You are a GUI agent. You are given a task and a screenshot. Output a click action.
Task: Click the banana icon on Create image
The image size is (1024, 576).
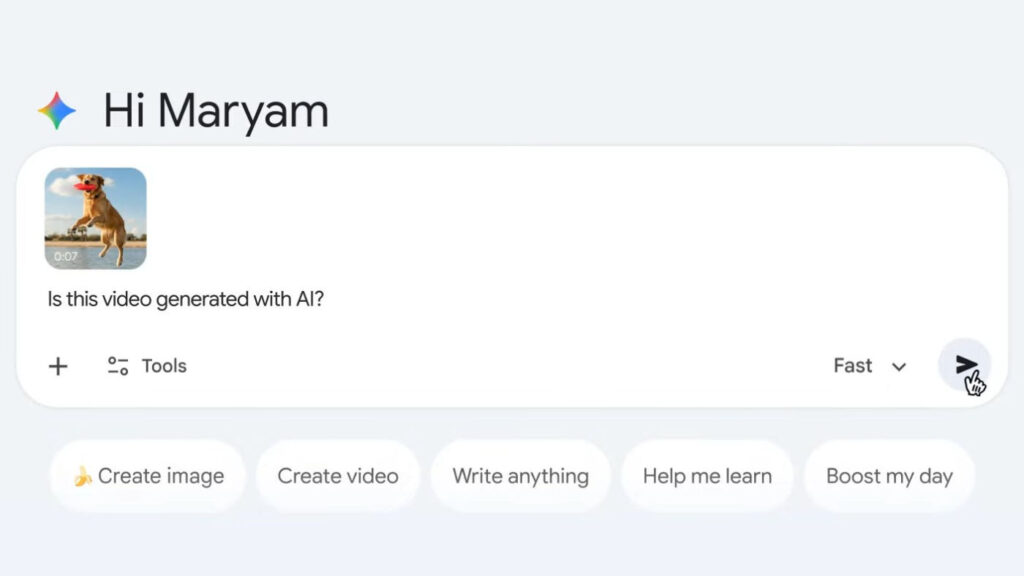point(83,477)
